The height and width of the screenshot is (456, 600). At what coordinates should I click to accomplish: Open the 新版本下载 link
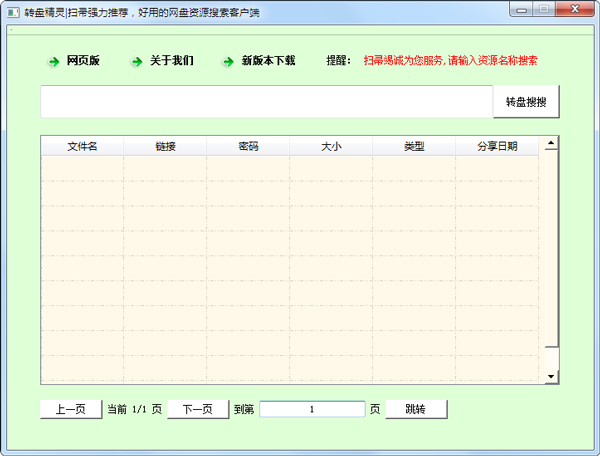(x=268, y=61)
